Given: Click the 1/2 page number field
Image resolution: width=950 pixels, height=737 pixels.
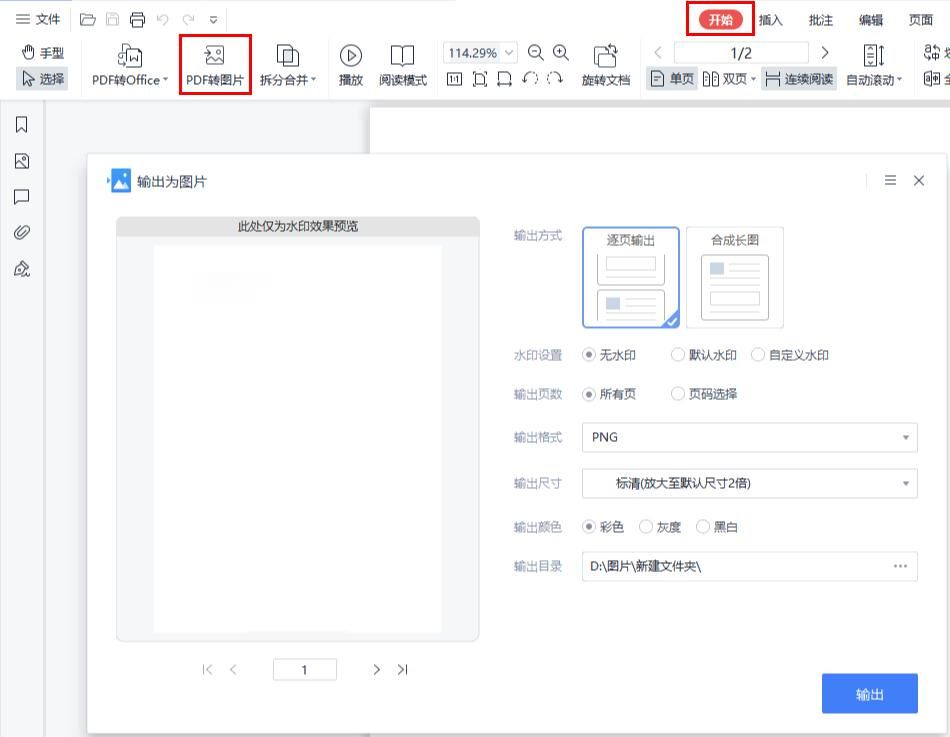Looking at the screenshot, I should (741, 53).
